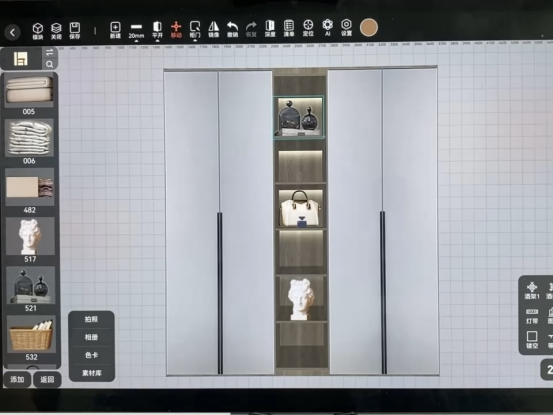Select the 酒架1 wine rack icon
This screenshot has width=553, height=415.
click(x=531, y=291)
